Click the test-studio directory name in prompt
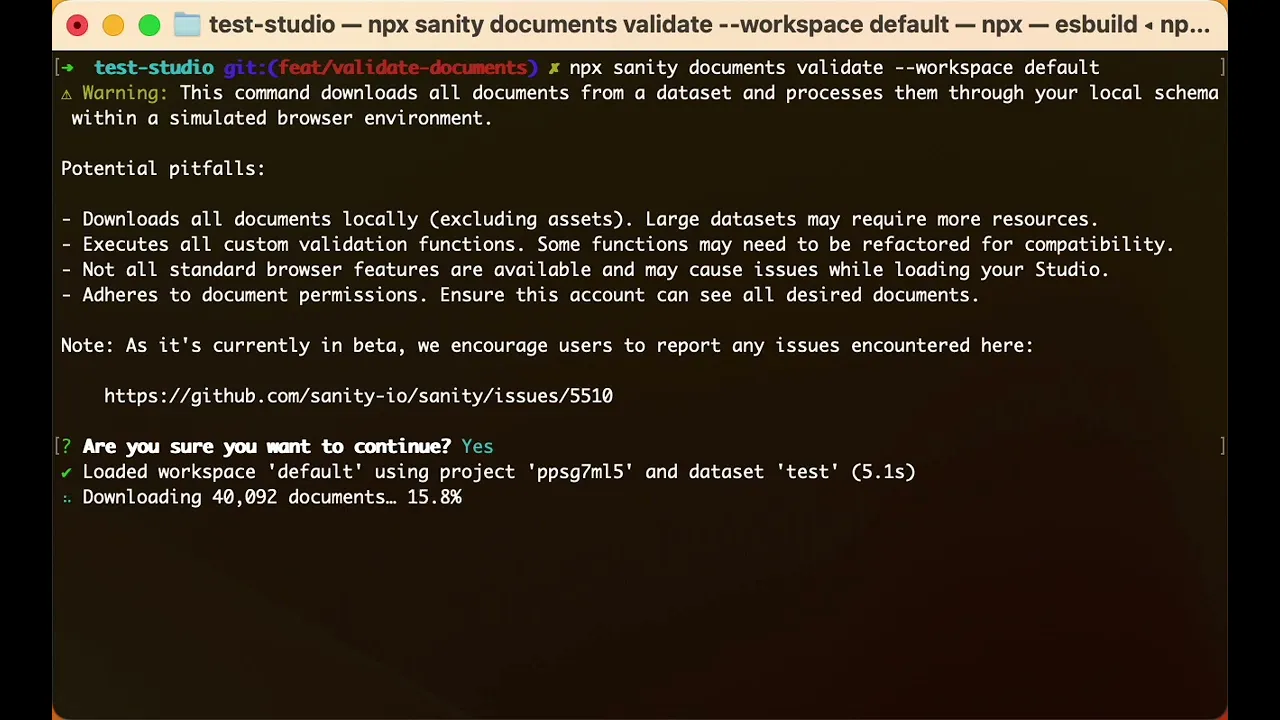 click(153, 68)
